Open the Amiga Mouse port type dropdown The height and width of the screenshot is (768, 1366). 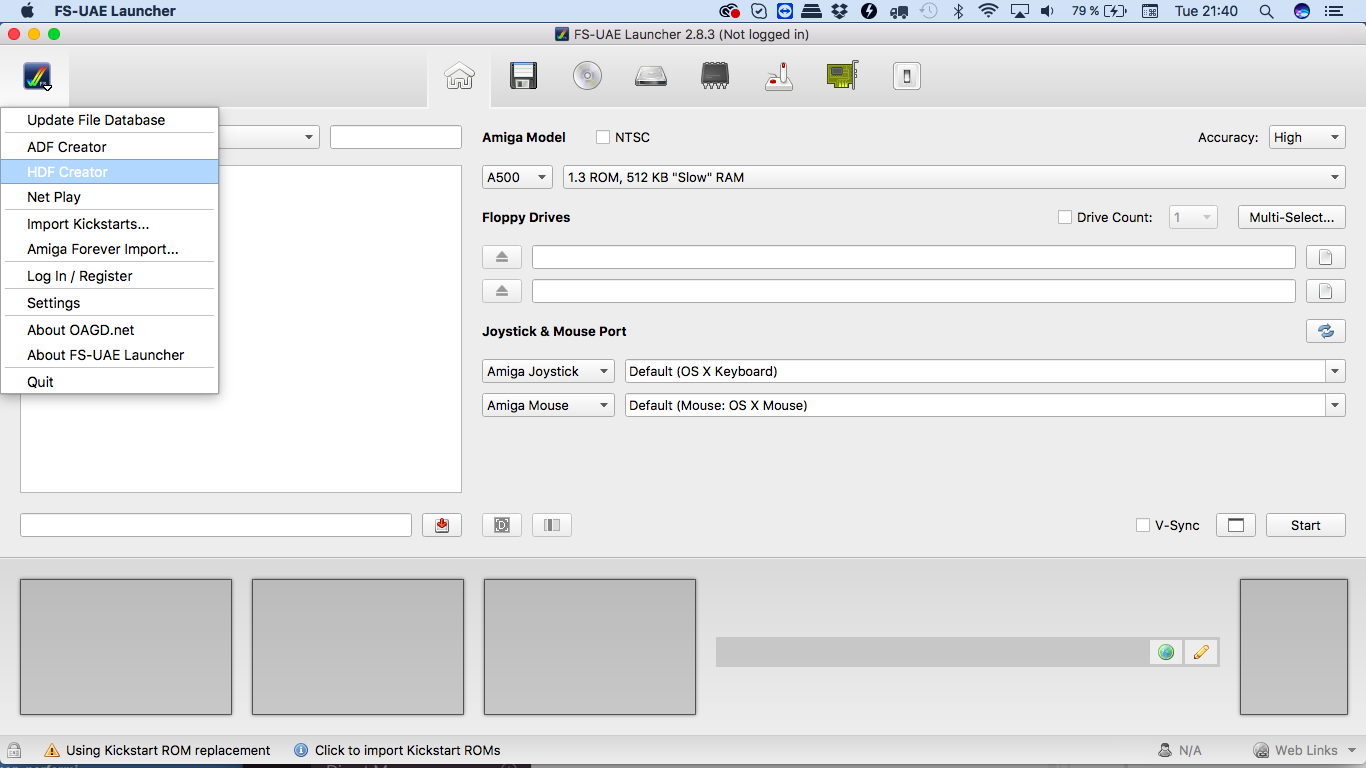coord(548,405)
